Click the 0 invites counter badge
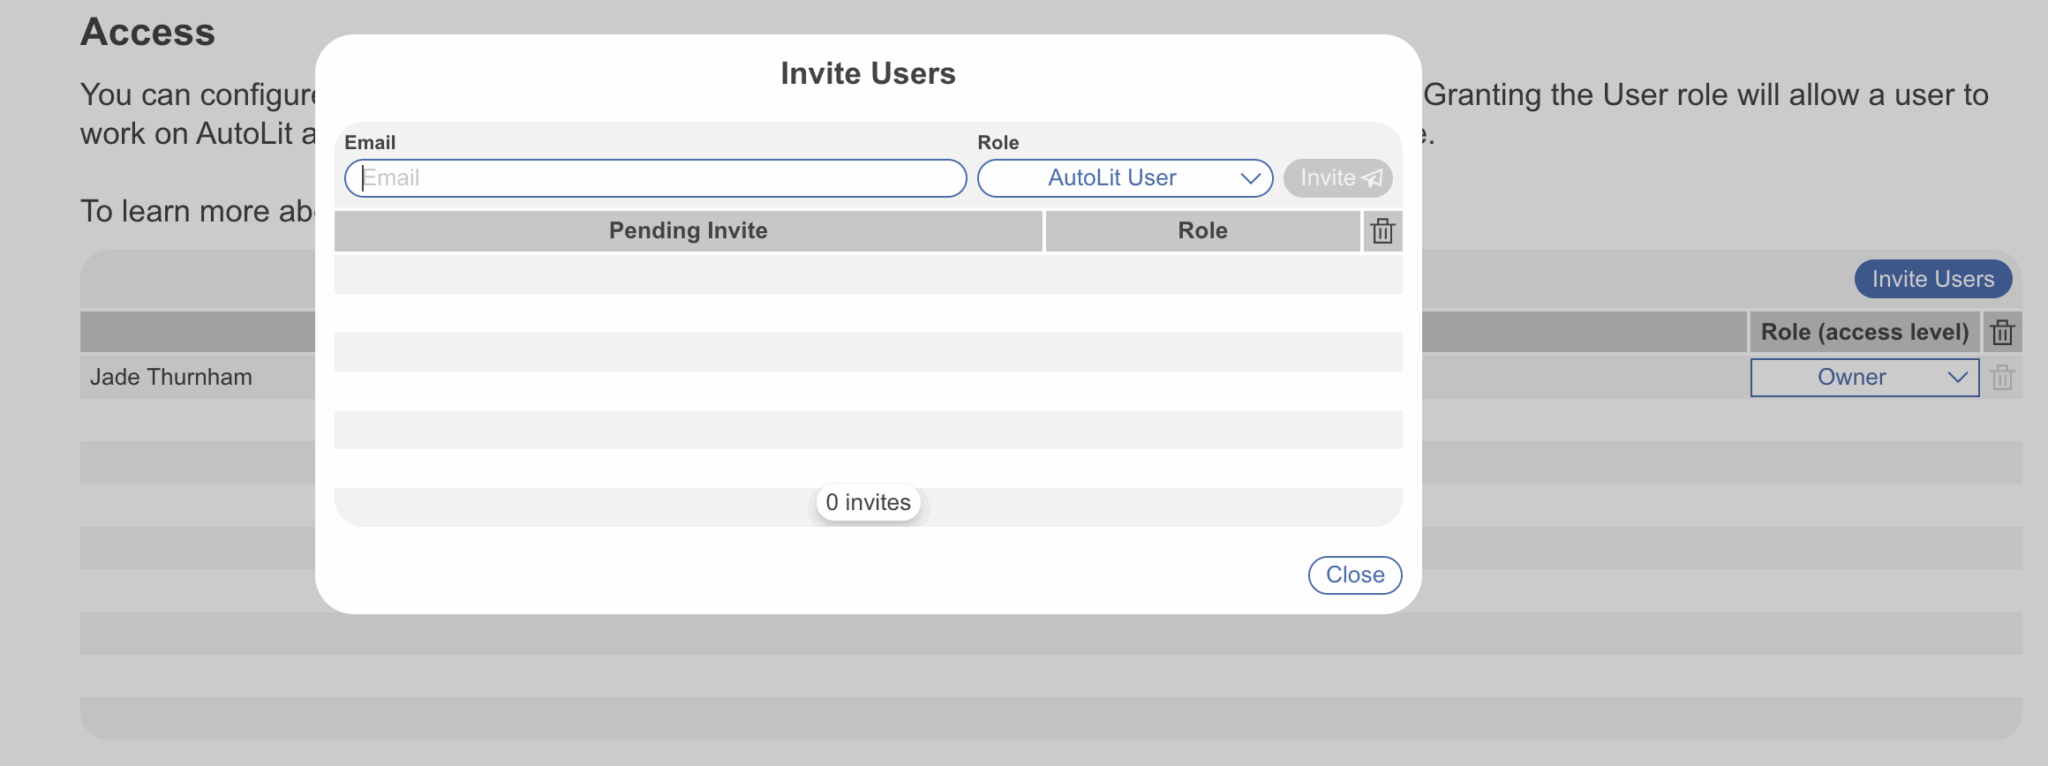2048x766 pixels. [x=868, y=502]
